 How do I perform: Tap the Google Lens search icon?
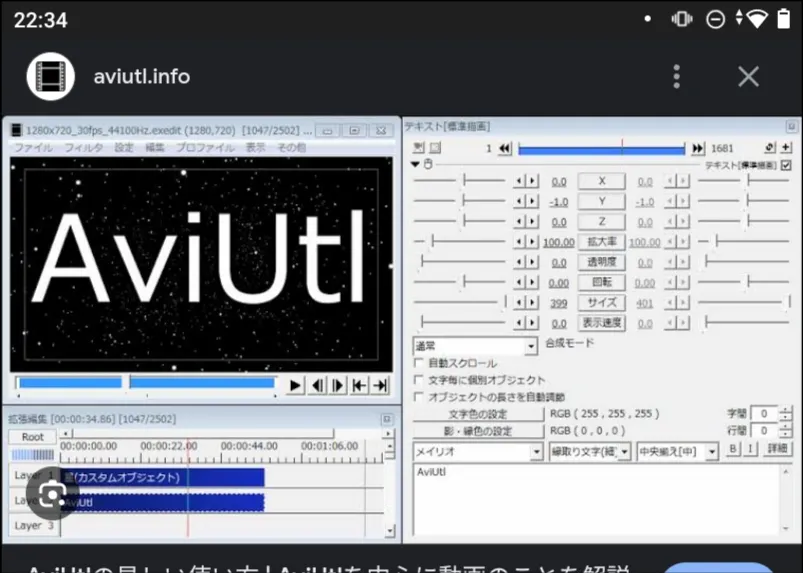52,494
